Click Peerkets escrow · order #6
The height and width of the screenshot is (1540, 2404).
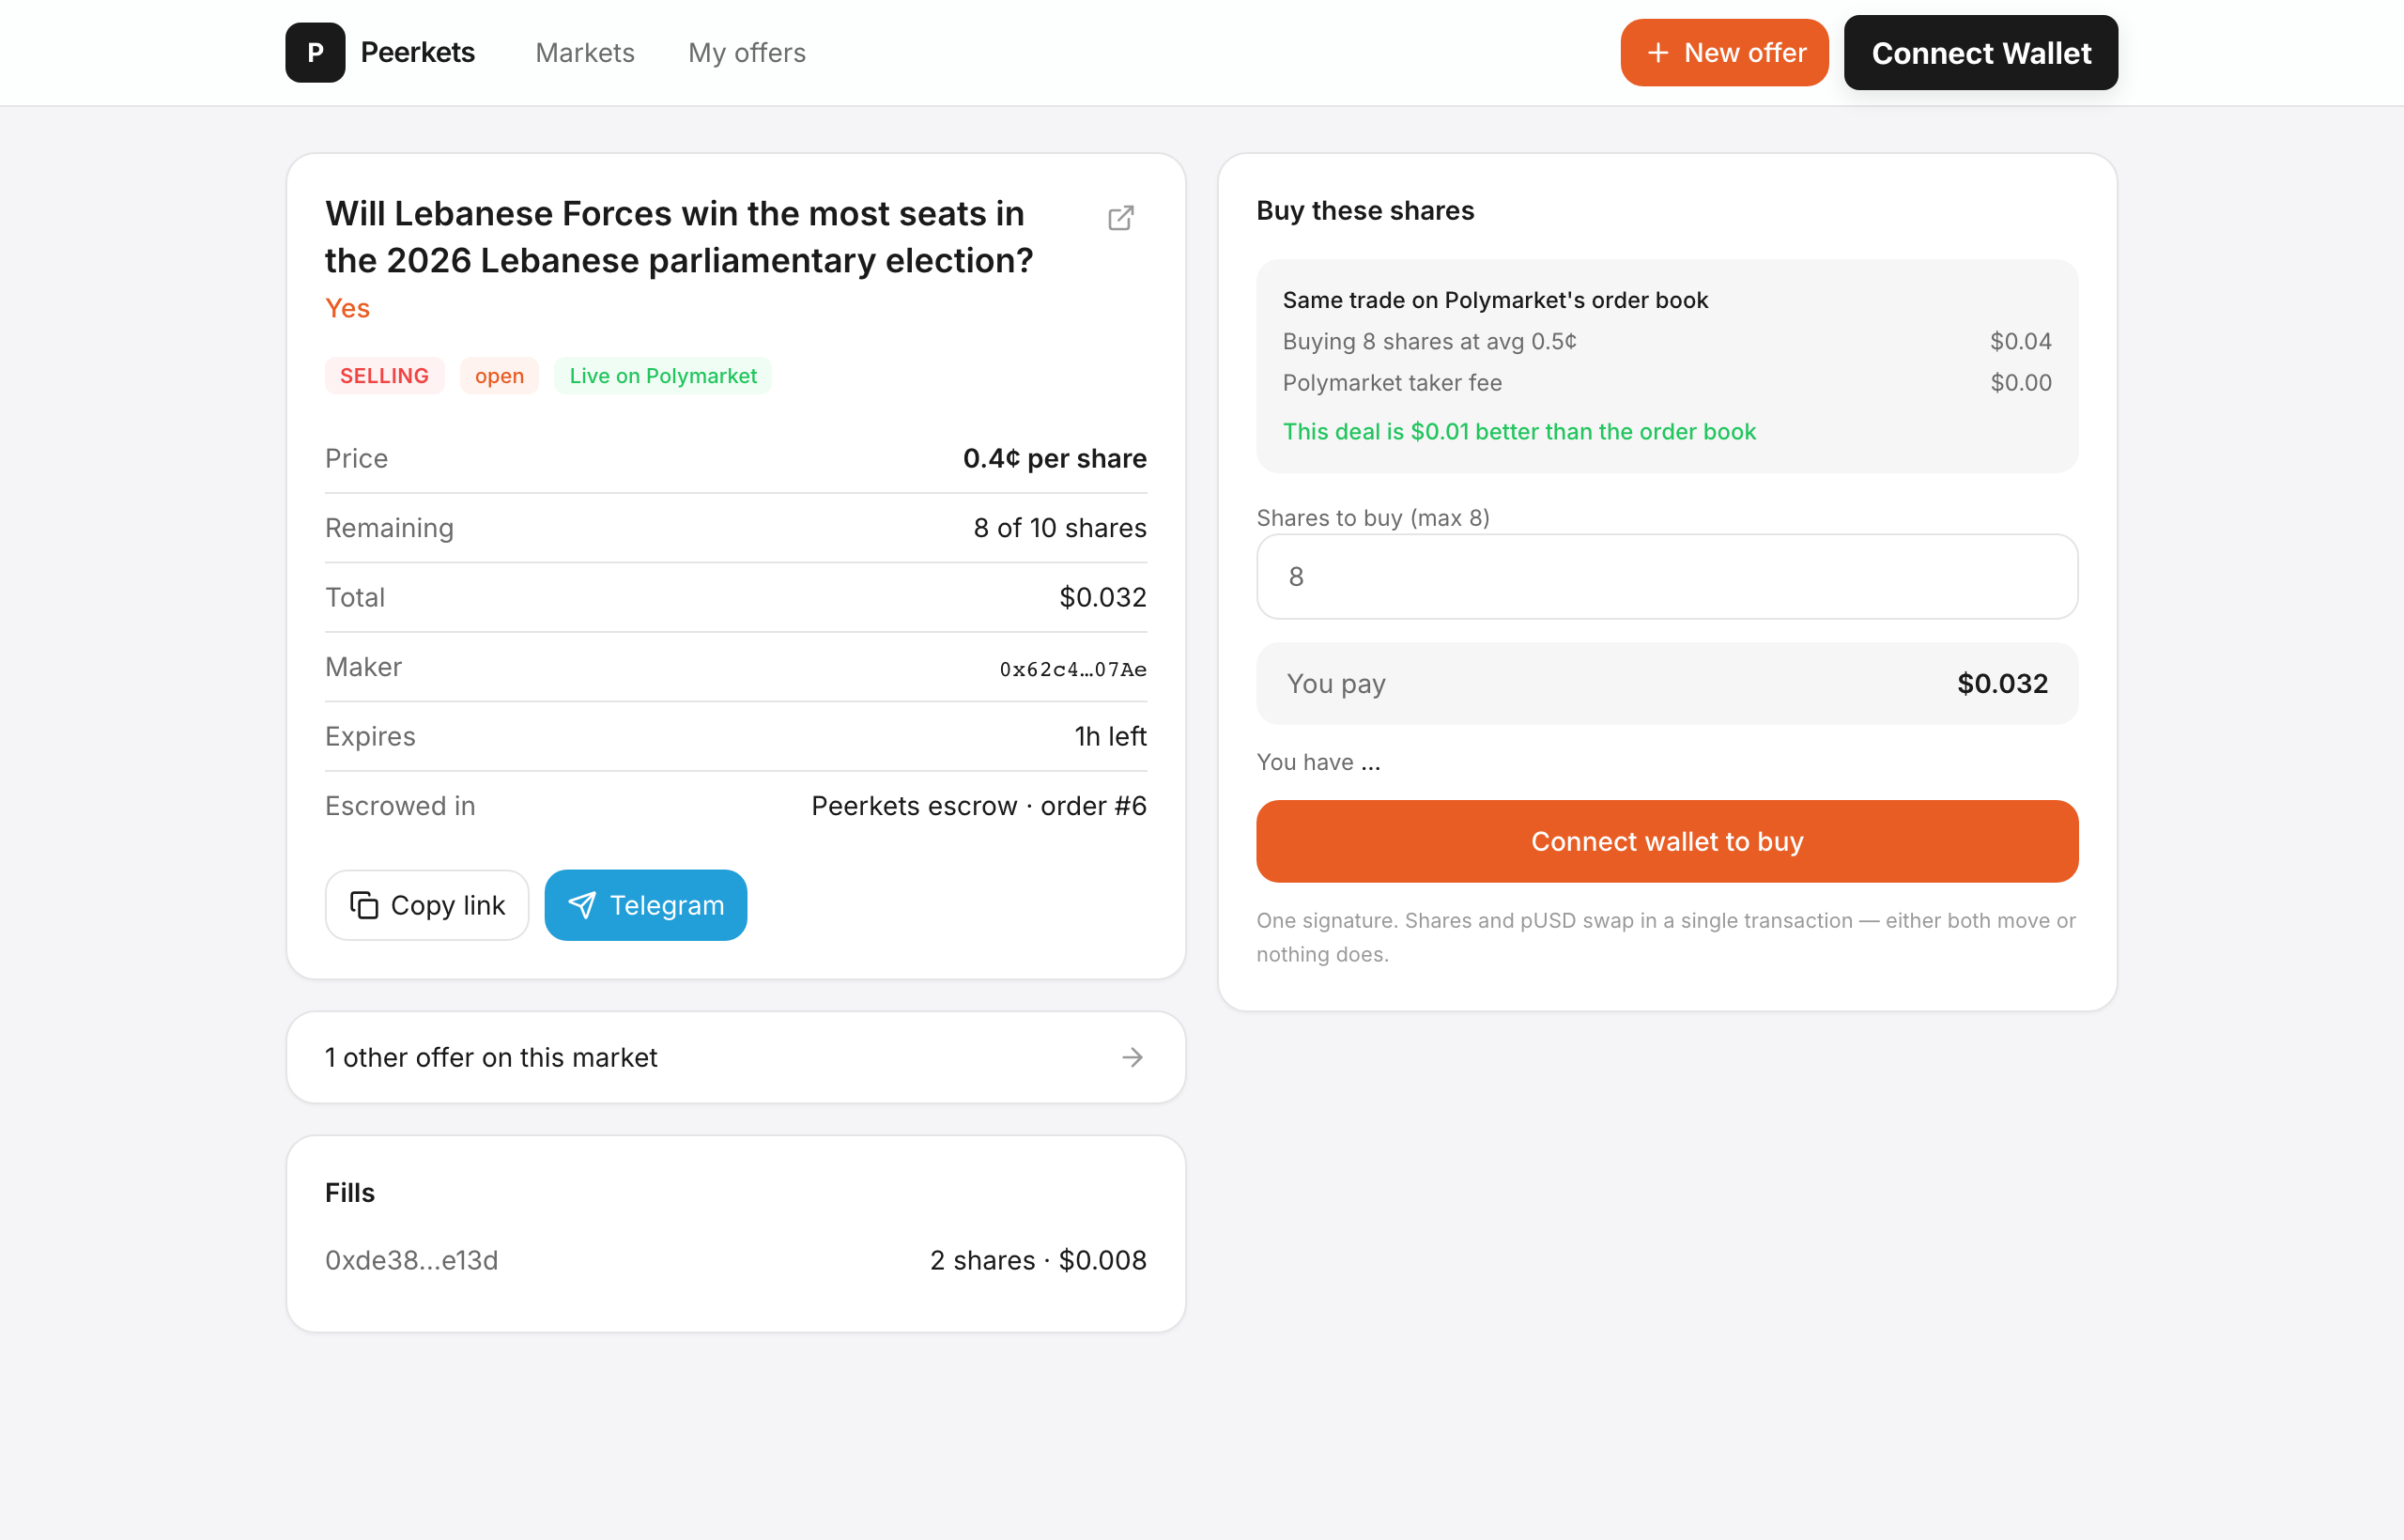[978, 806]
